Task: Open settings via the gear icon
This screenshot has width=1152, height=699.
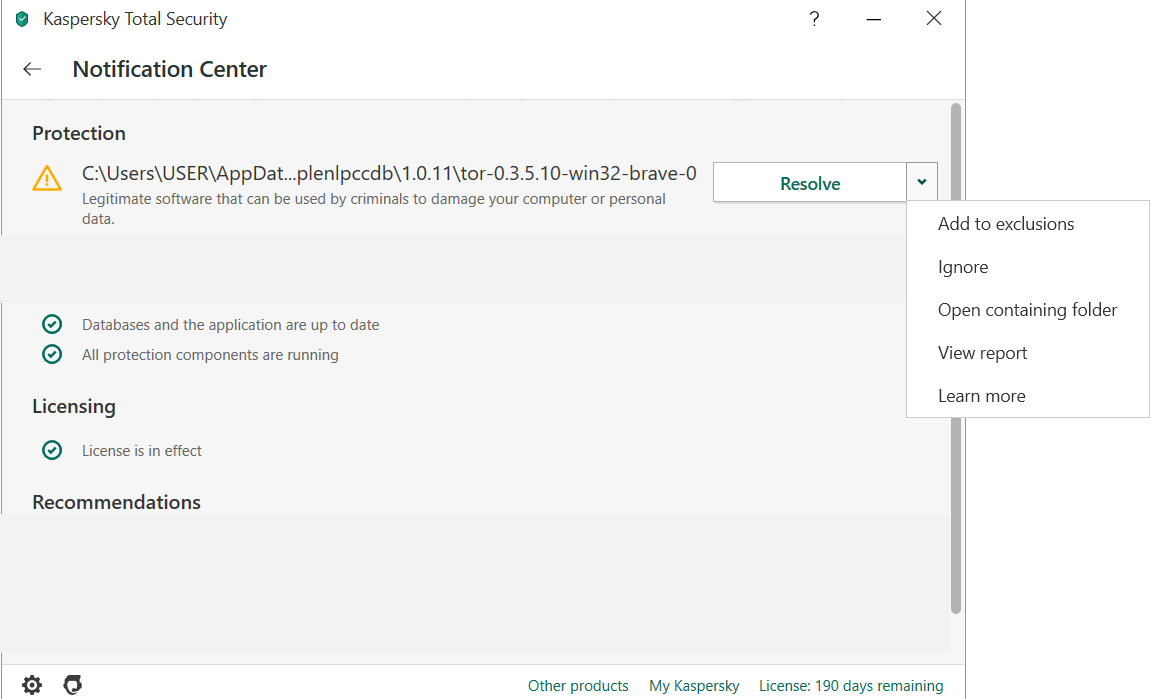Action: pos(32,685)
